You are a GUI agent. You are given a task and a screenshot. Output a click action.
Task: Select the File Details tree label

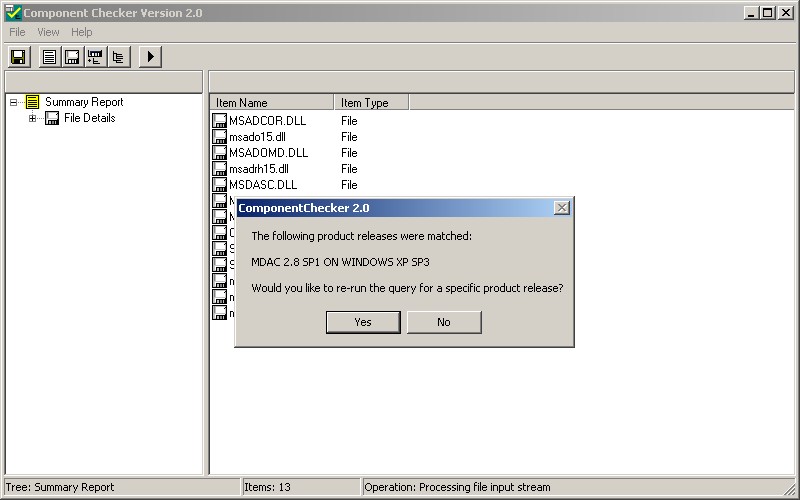(x=90, y=118)
